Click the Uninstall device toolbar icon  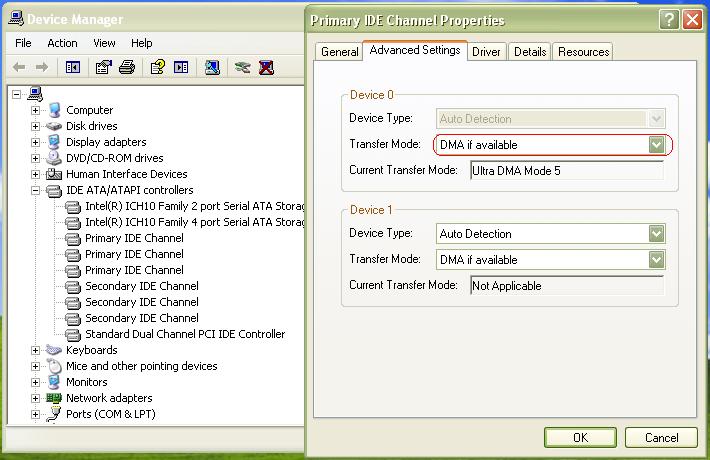267,67
